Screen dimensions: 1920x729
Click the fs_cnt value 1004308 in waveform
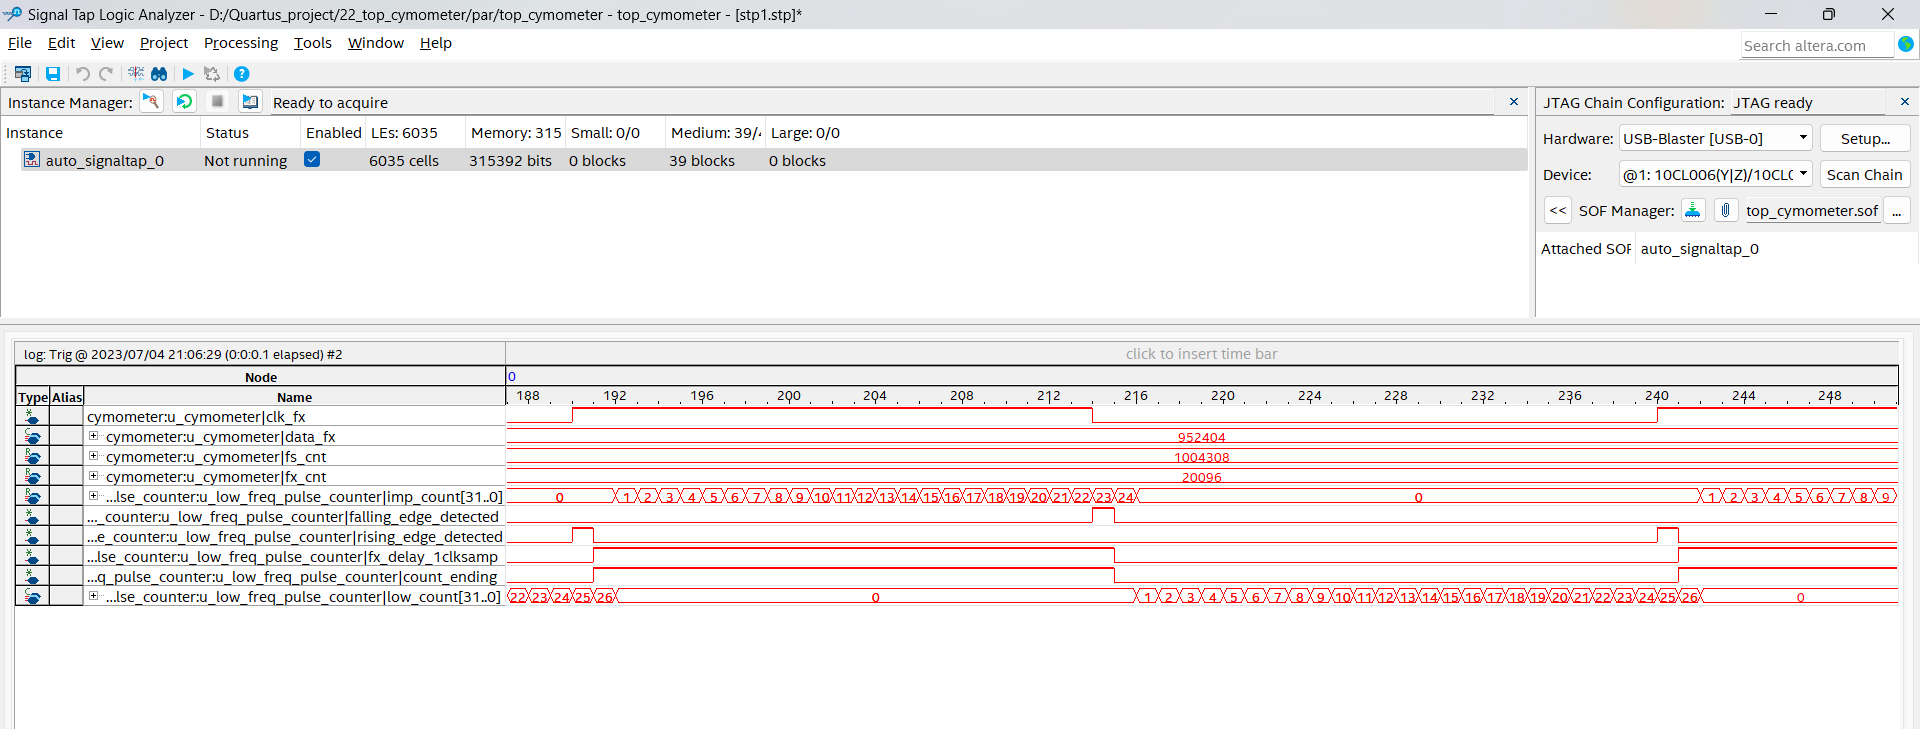1201,458
